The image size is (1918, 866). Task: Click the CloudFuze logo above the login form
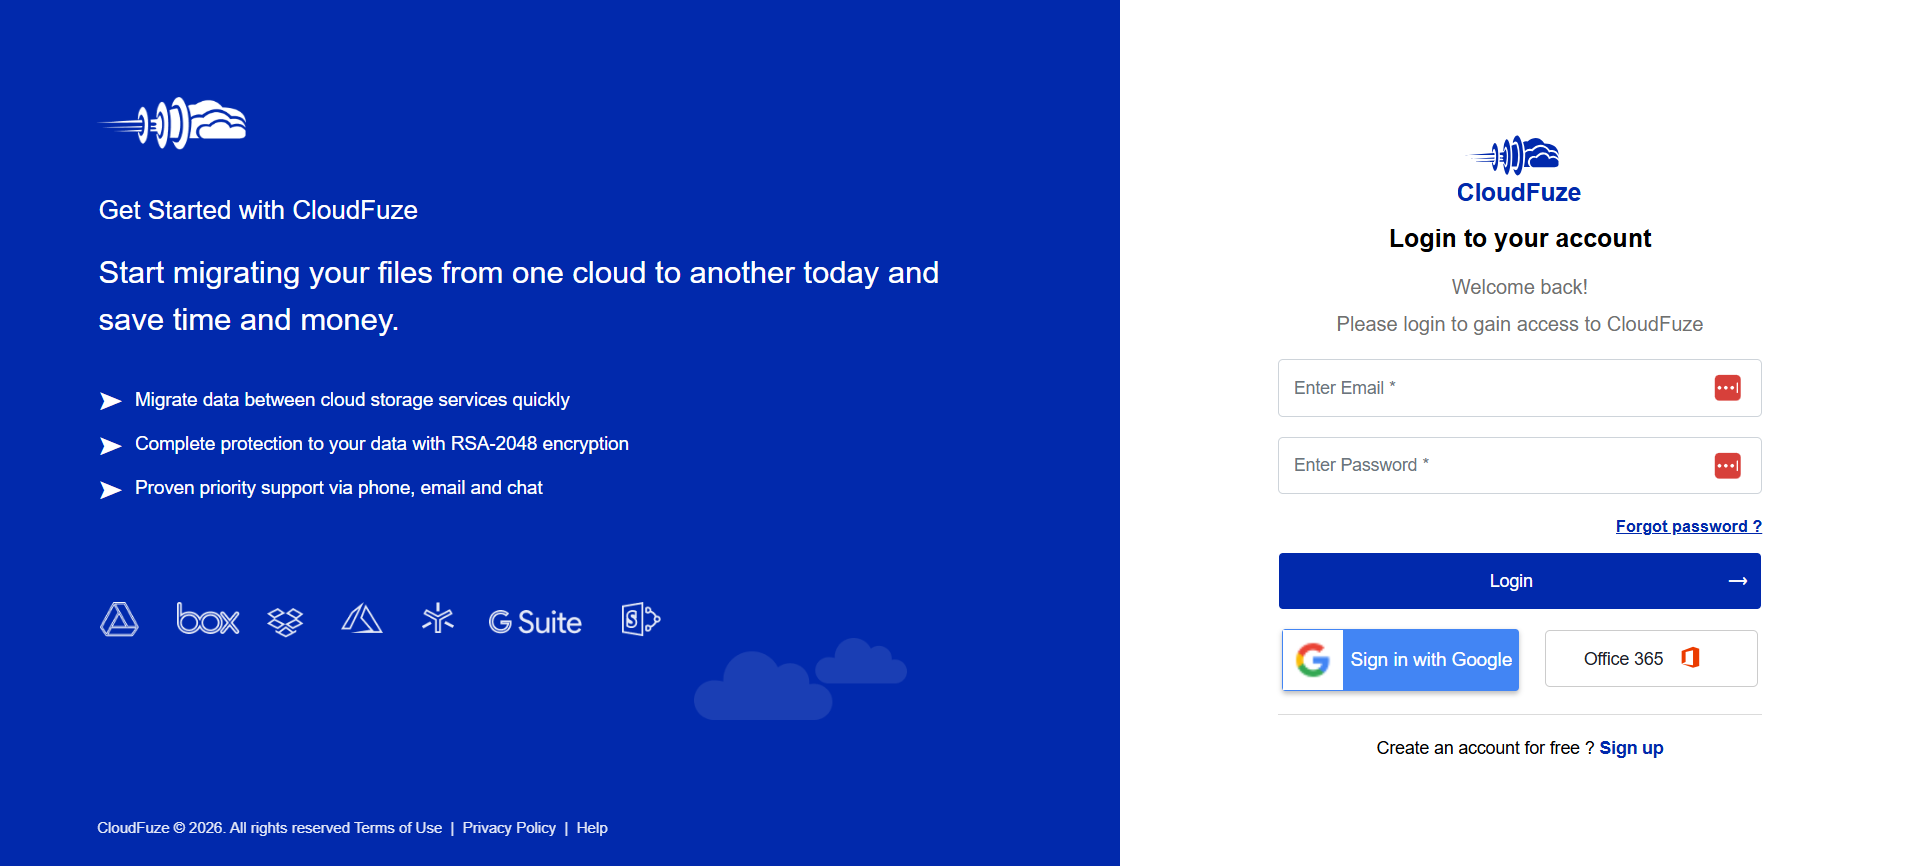pyautogui.click(x=1518, y=170)
